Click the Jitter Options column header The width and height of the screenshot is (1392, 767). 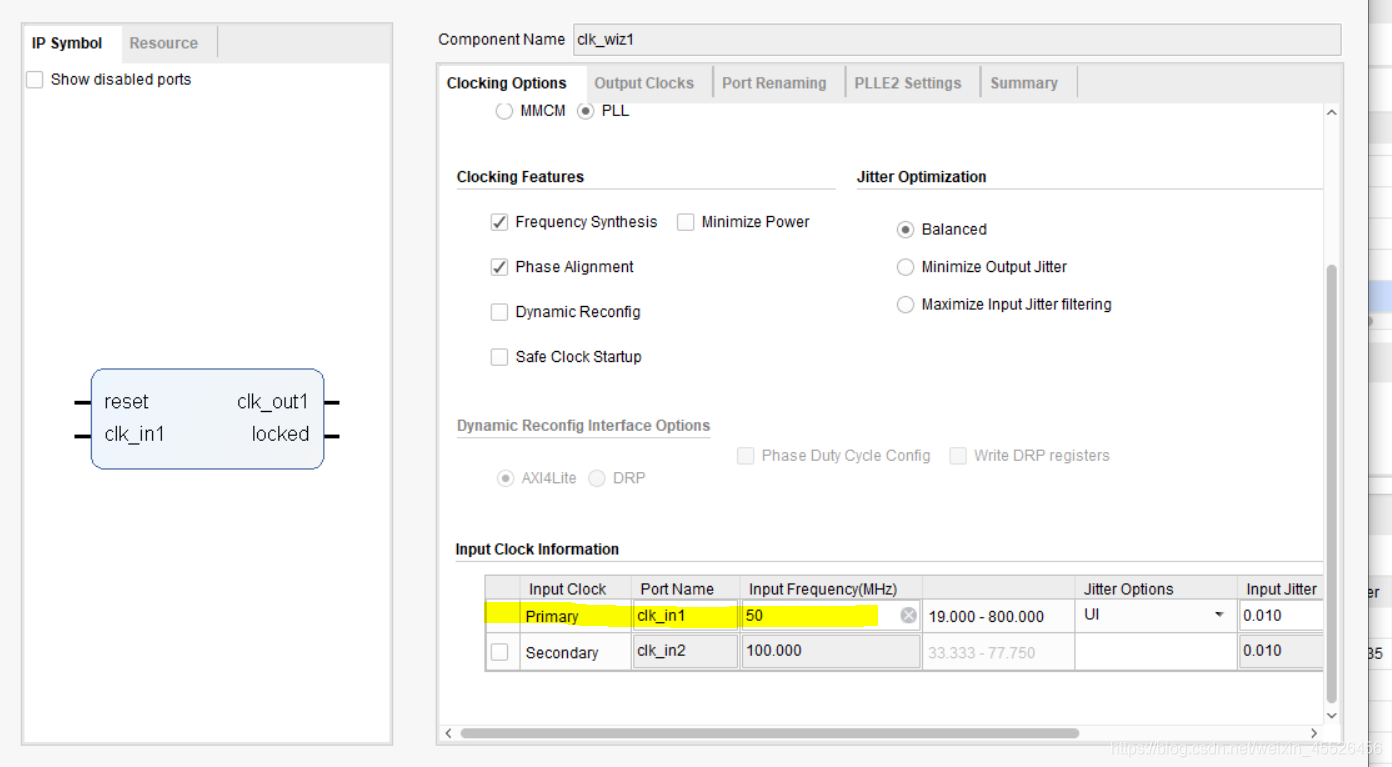(x=1156, y=589)
